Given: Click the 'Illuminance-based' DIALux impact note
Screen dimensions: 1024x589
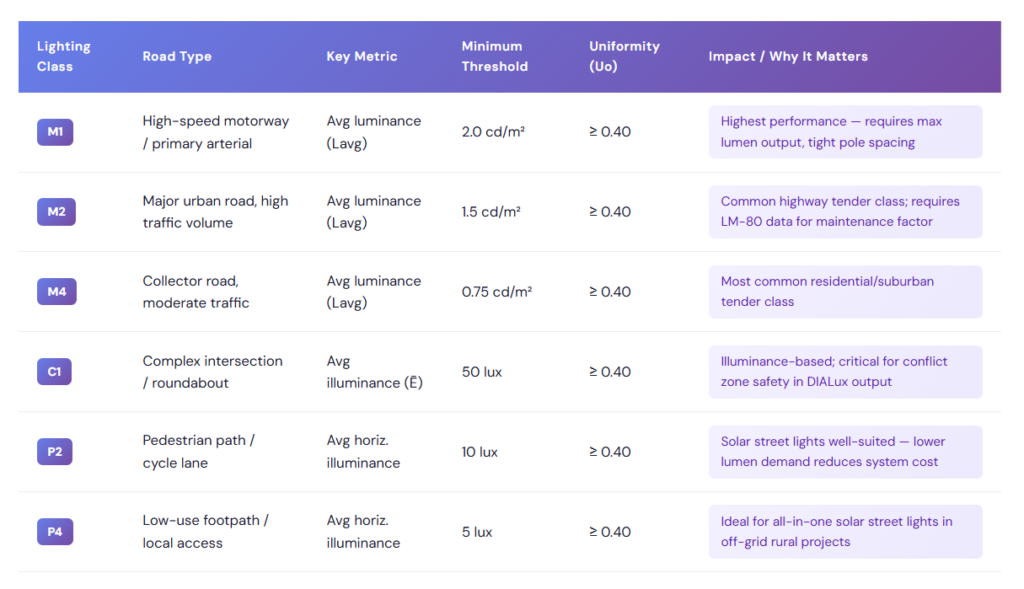Looking at the screenshot, I should point(846,372).
